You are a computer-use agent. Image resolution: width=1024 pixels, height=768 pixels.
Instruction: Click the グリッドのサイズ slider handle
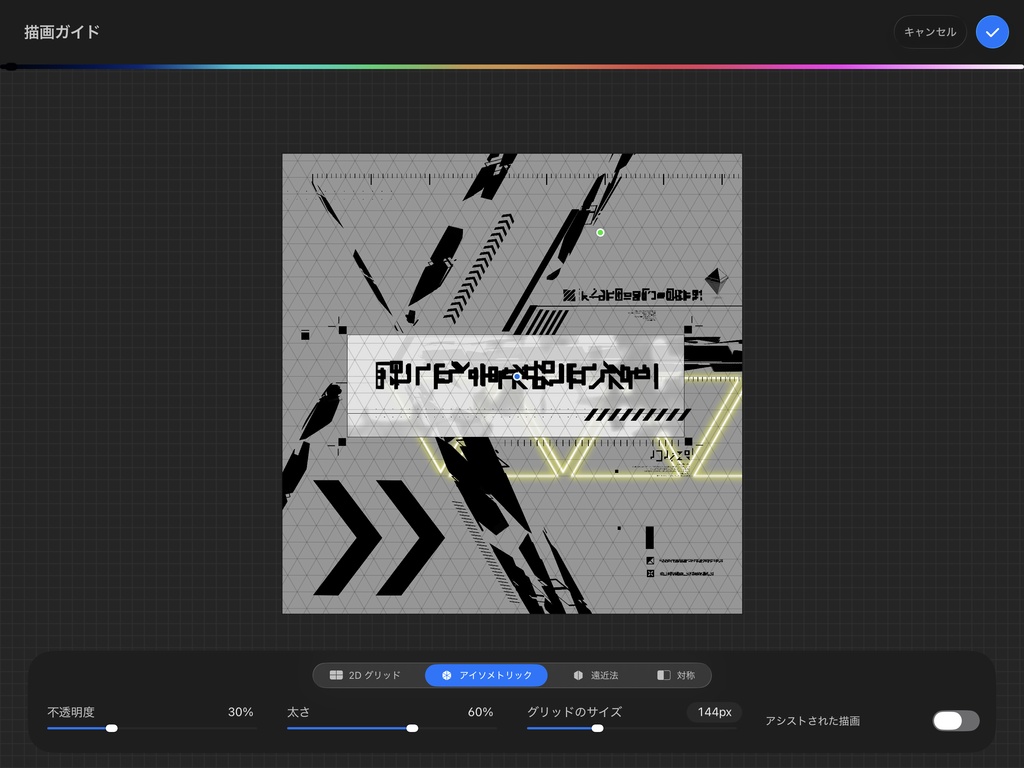[597, 728]
